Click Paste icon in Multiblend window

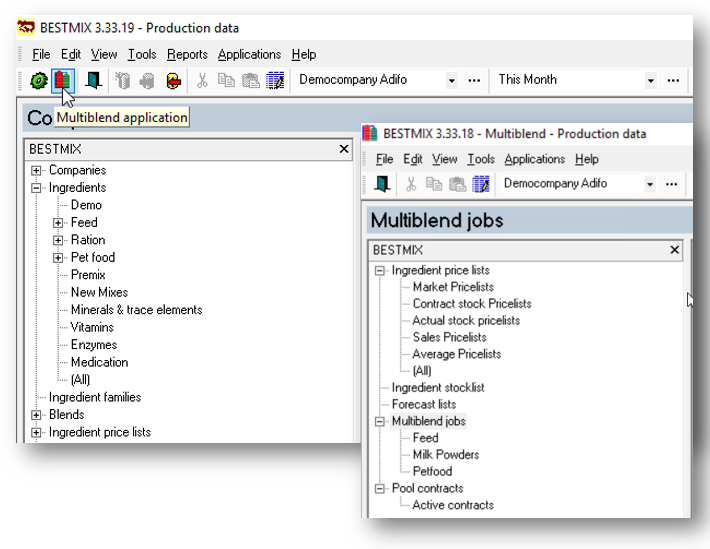(457, 184)
